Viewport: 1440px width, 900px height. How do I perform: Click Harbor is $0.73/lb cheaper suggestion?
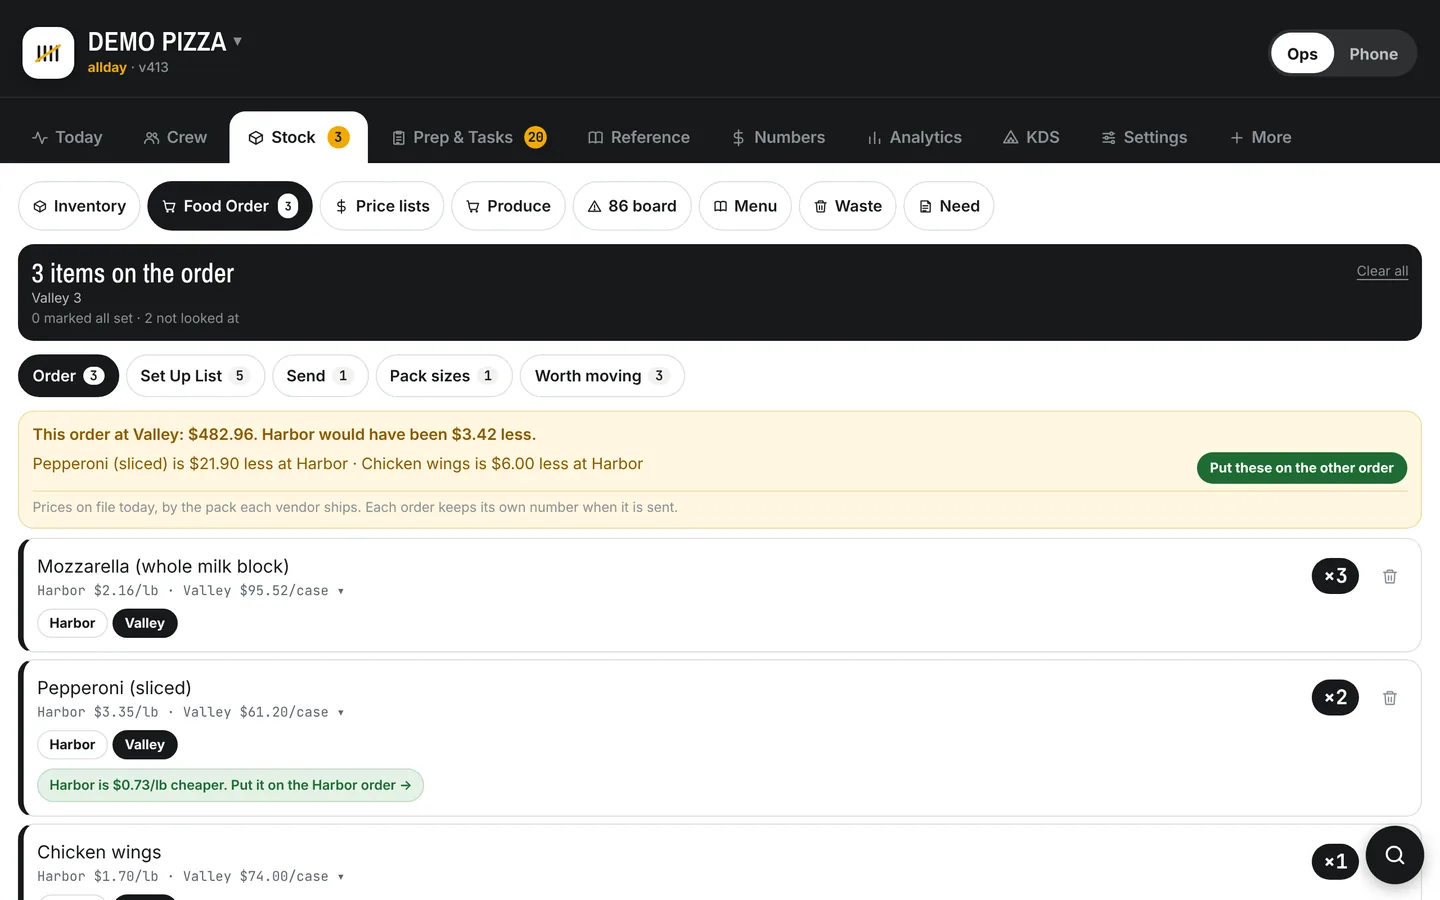click(230, 785)
